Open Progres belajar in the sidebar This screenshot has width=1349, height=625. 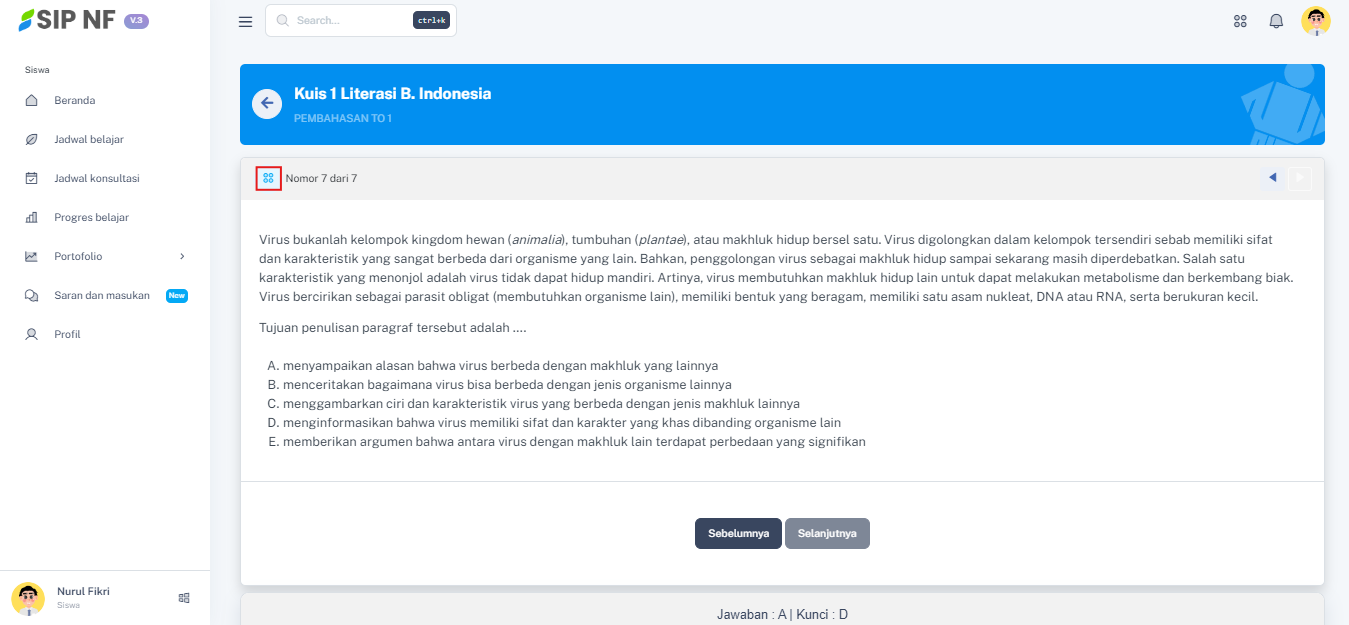pos(91,217)
